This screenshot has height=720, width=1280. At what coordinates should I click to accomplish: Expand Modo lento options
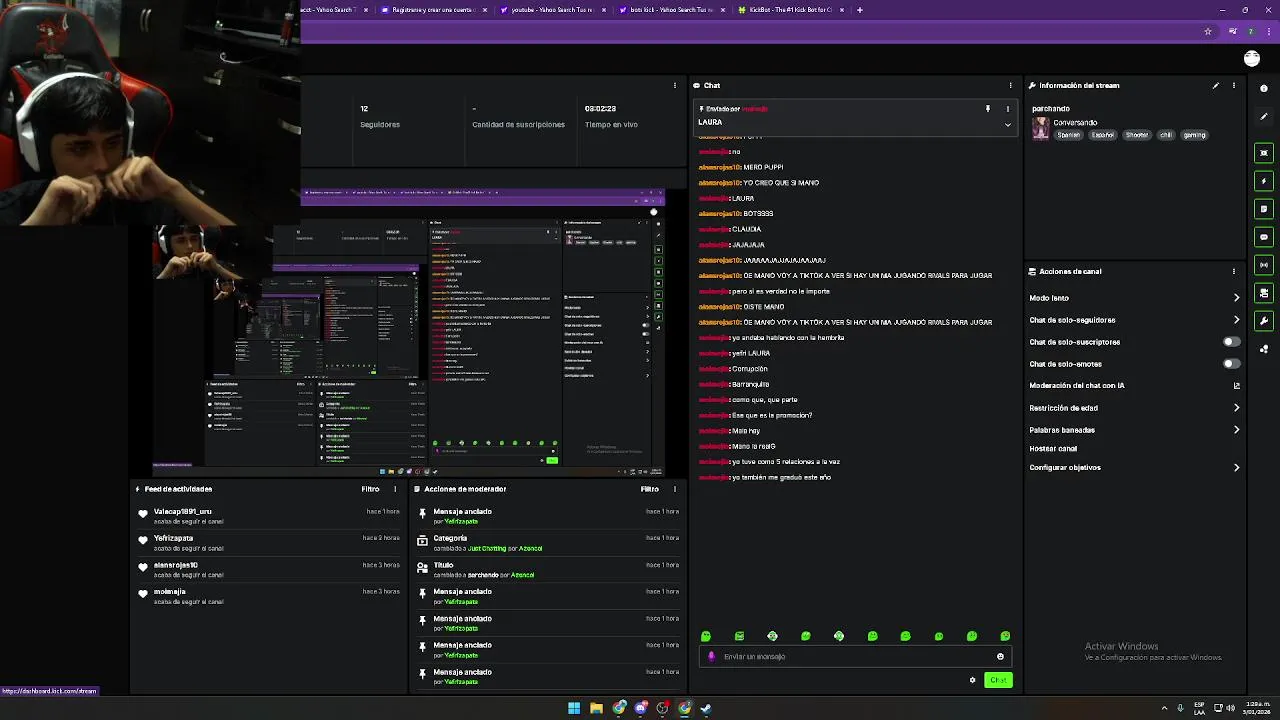point(1236,298)
